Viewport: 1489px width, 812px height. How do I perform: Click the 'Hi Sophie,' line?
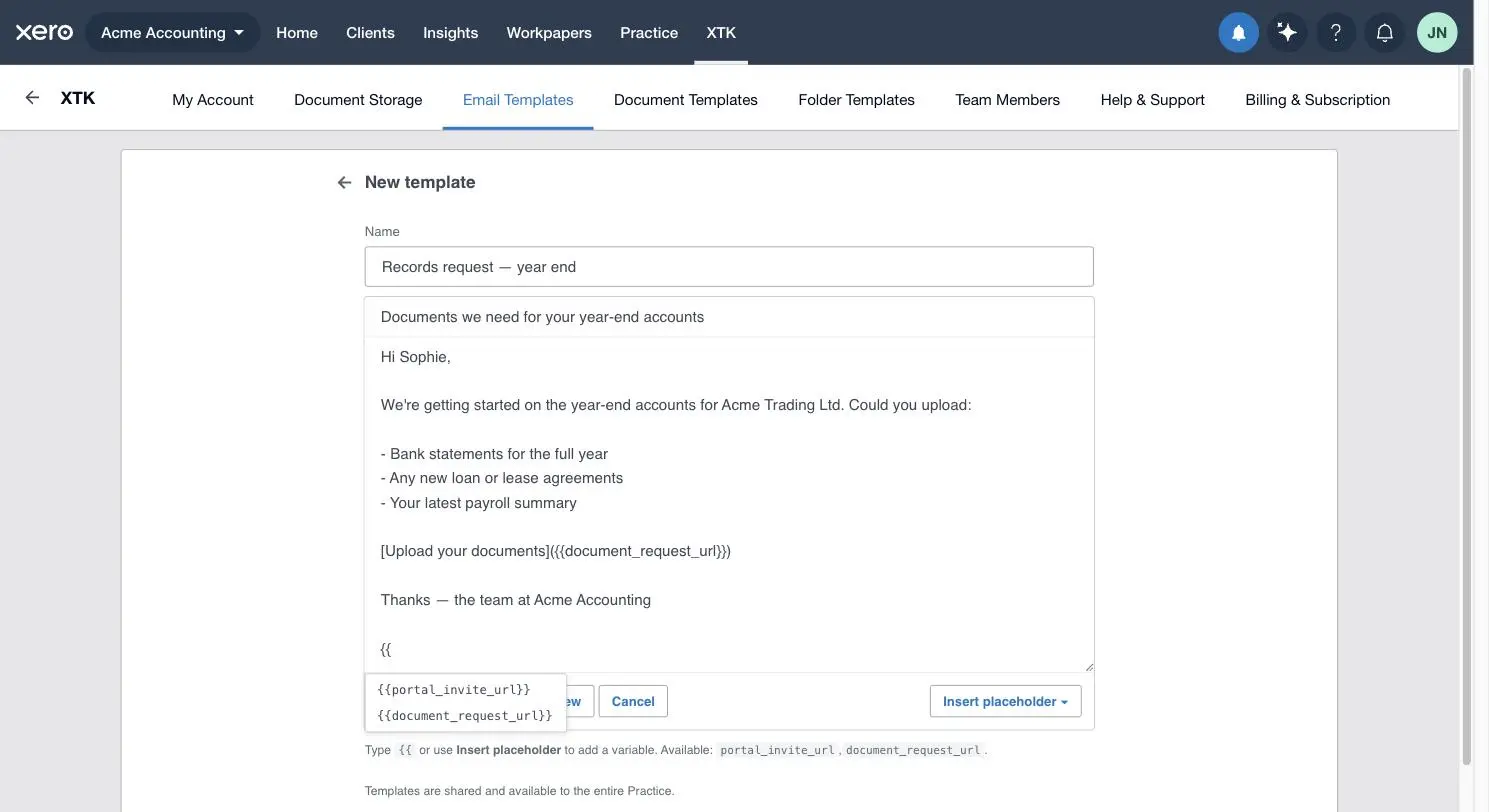point(416,357)
